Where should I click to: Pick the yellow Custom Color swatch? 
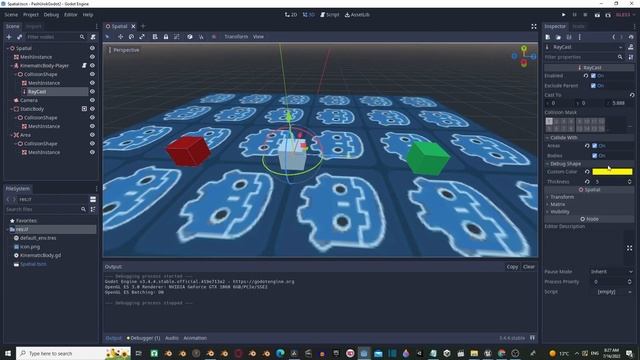(x=612, y=172)
